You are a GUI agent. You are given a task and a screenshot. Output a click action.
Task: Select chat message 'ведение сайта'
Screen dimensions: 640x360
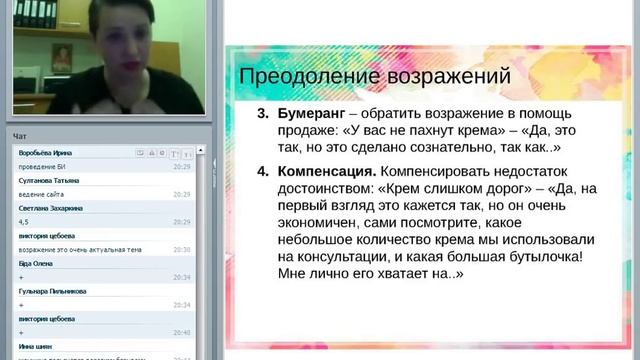(41, 195)
